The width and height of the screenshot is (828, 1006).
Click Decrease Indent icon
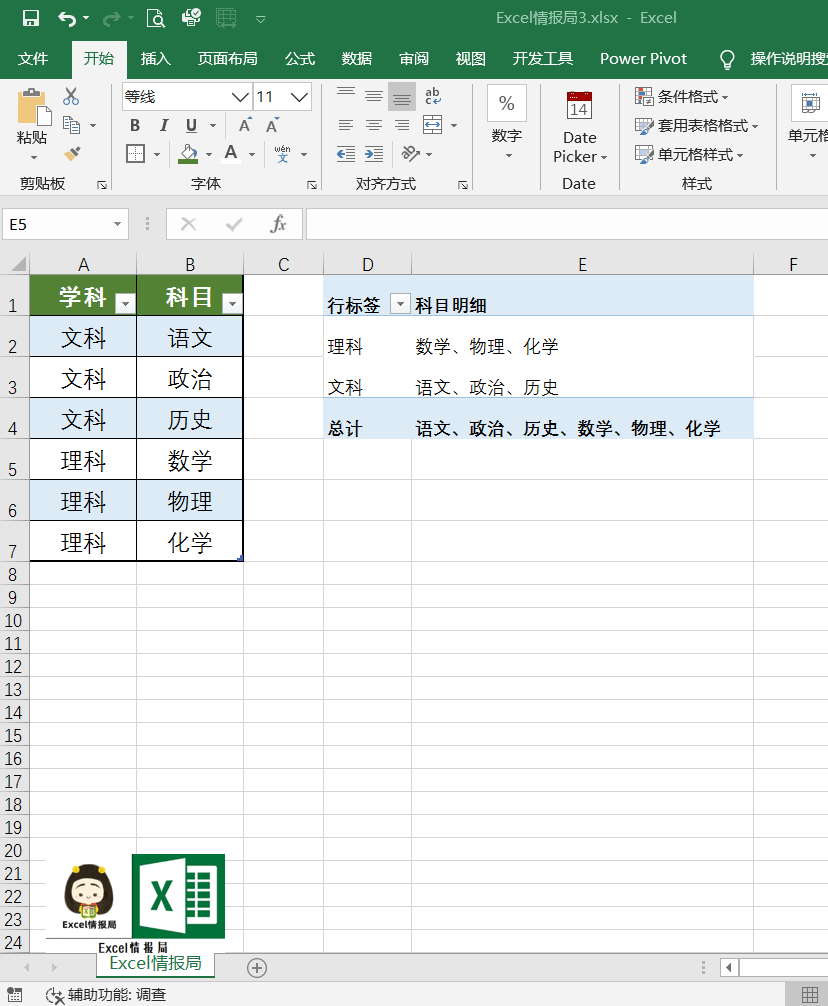[346, 154]
